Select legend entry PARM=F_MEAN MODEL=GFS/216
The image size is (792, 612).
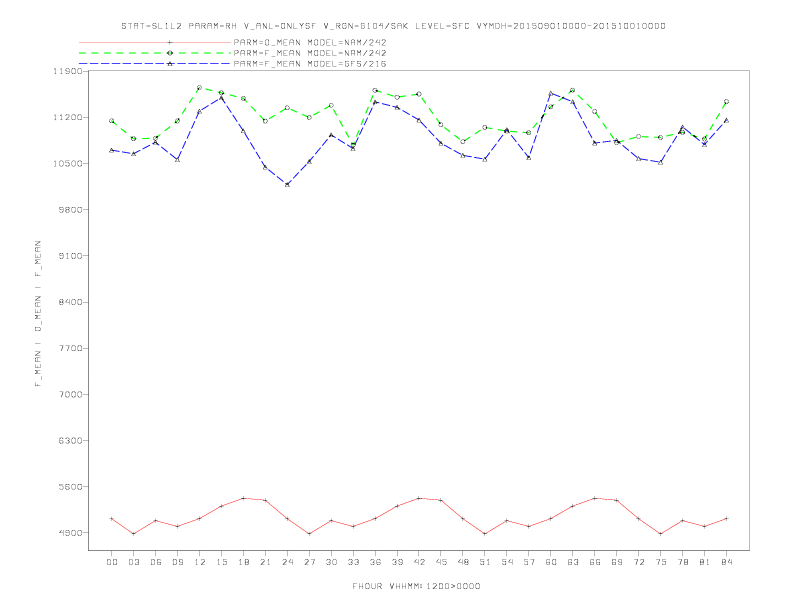pos(310,64)
